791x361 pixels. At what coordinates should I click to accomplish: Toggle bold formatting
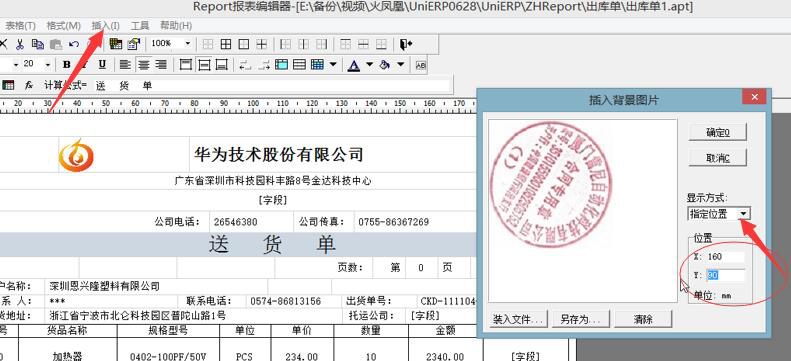point(67,65)
